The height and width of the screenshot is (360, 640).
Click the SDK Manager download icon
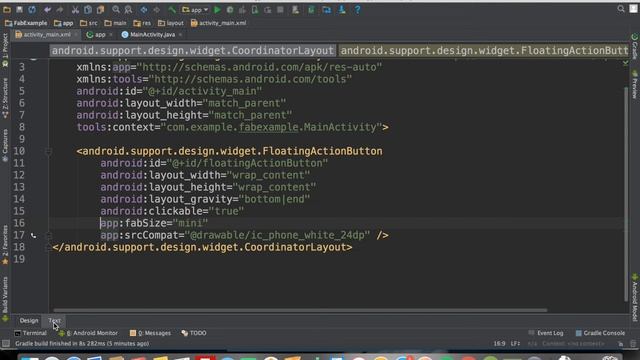[342, 9]
